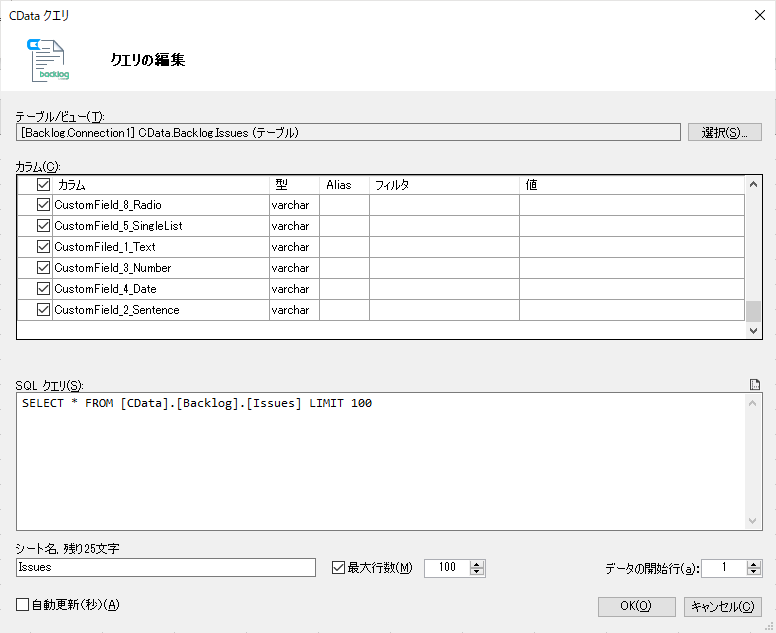Click the SQL query box scroll up arrow
The height and width of the screenshot is (633, 776).
tap(752, 403)
